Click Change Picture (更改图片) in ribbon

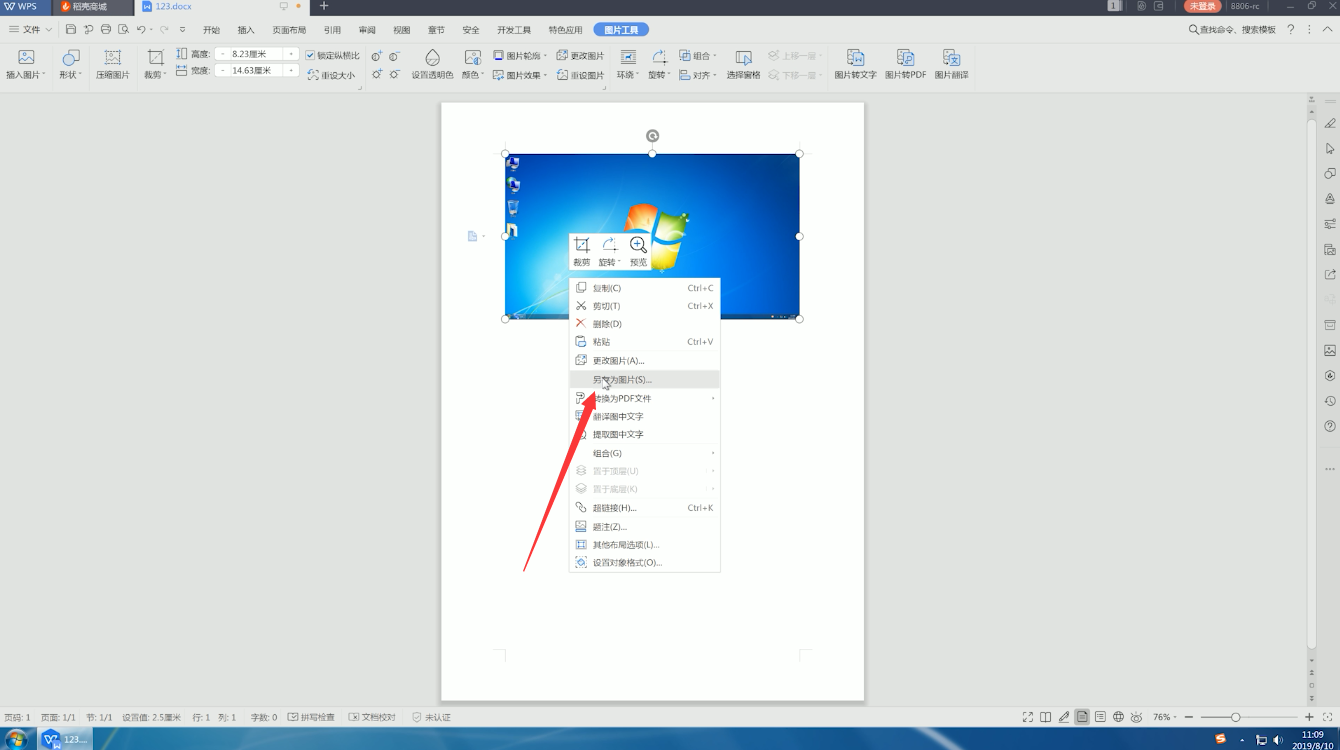[x=580, y=56]
